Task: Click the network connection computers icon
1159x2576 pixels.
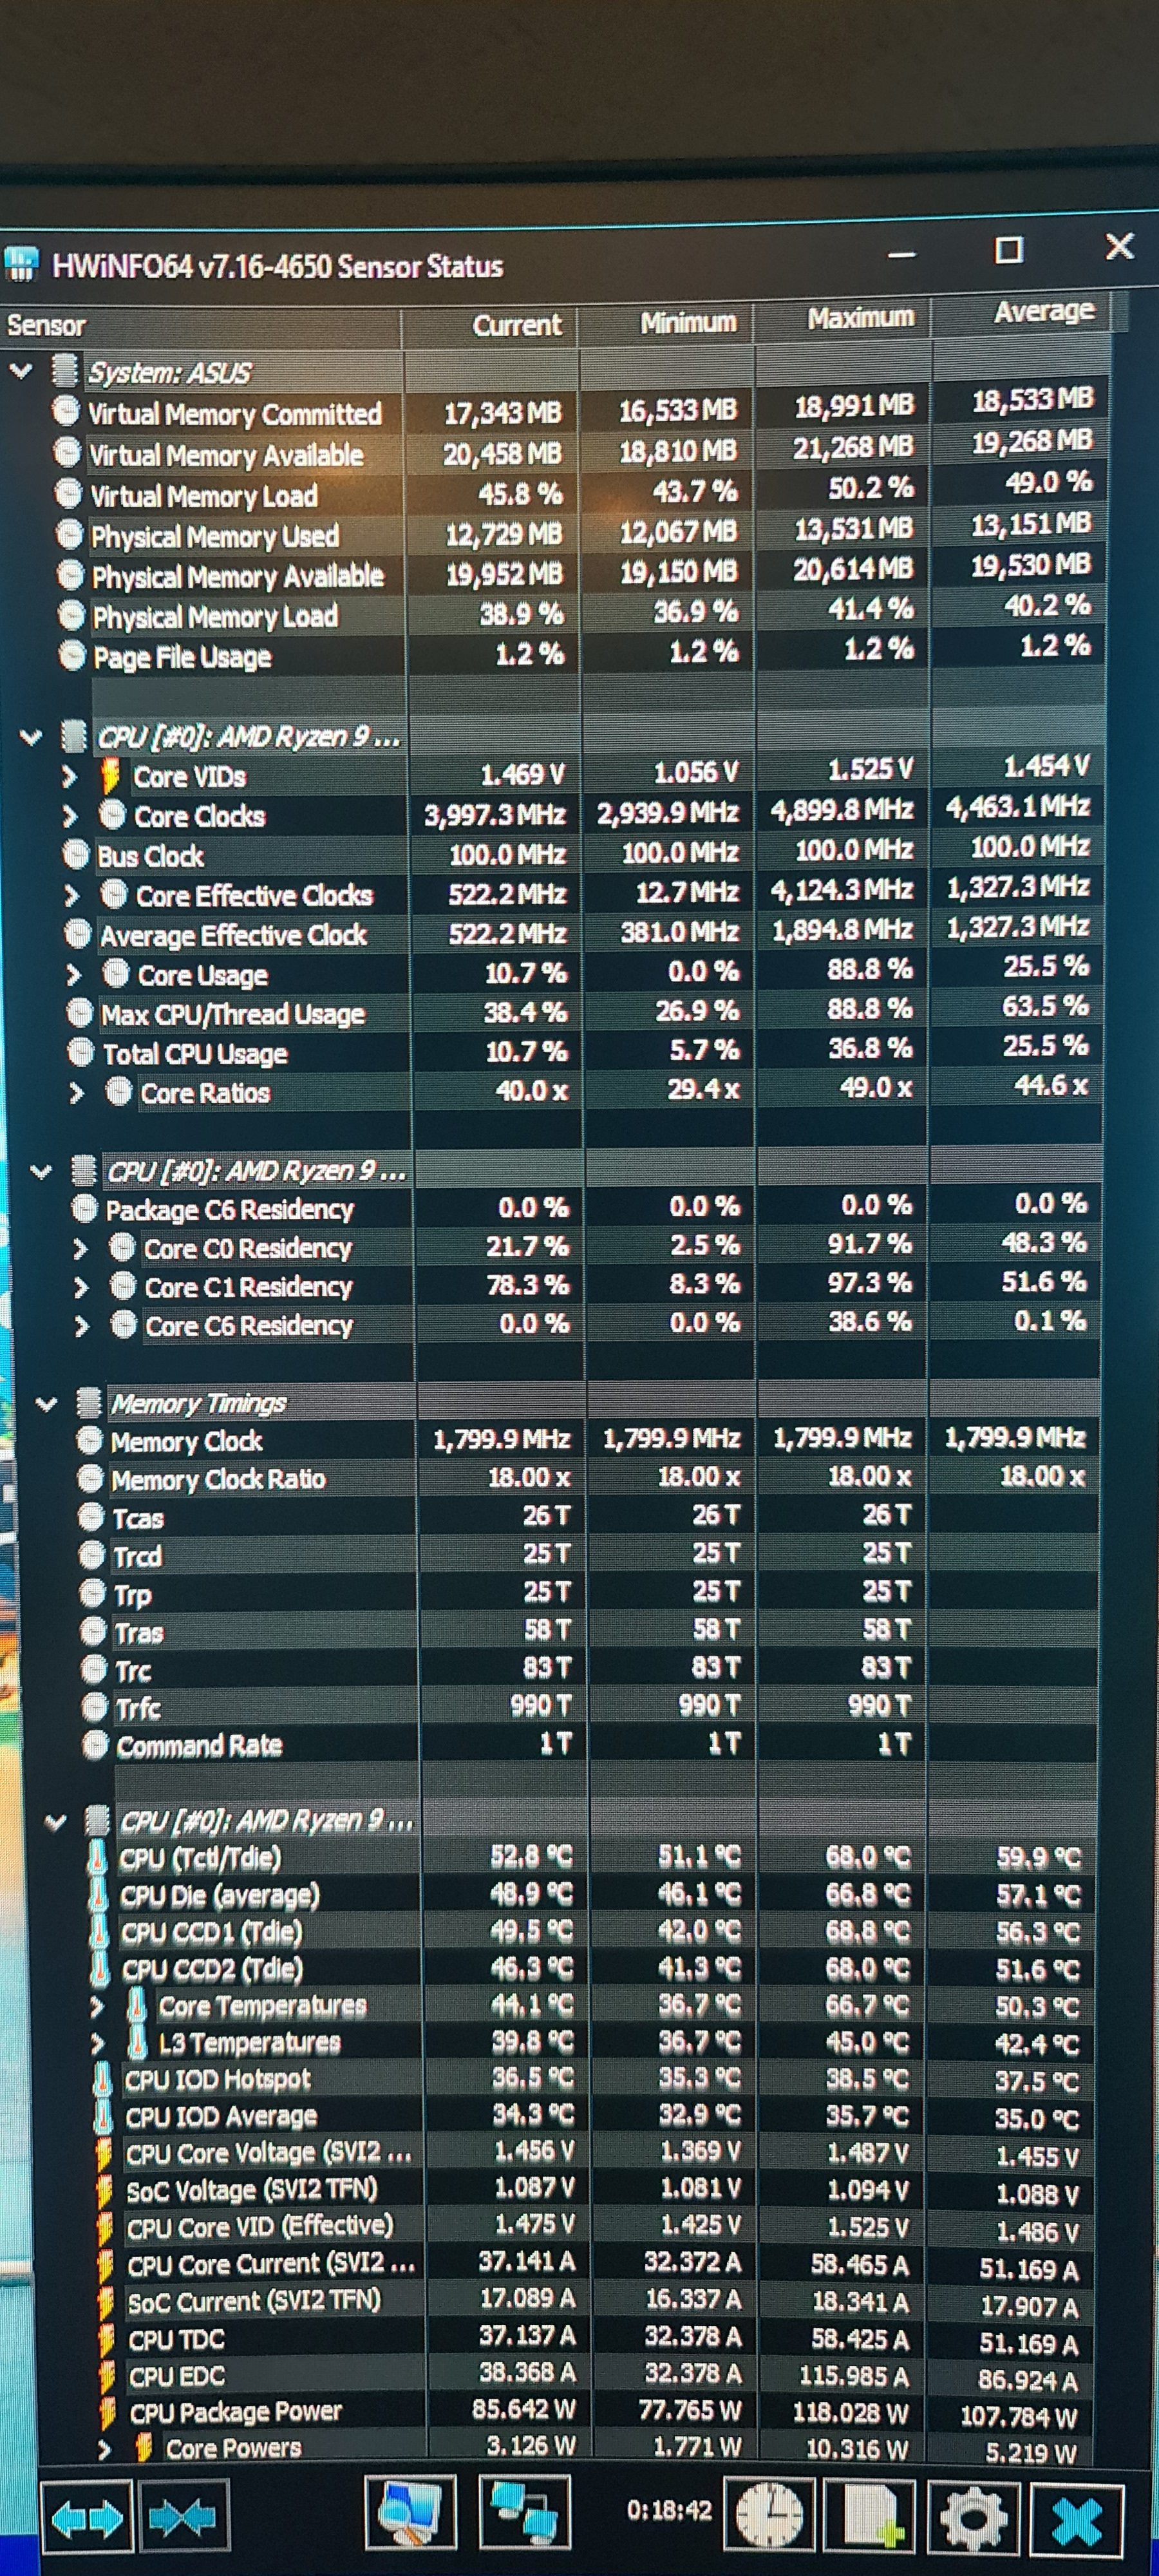Action: click(x=524, y=2514)
